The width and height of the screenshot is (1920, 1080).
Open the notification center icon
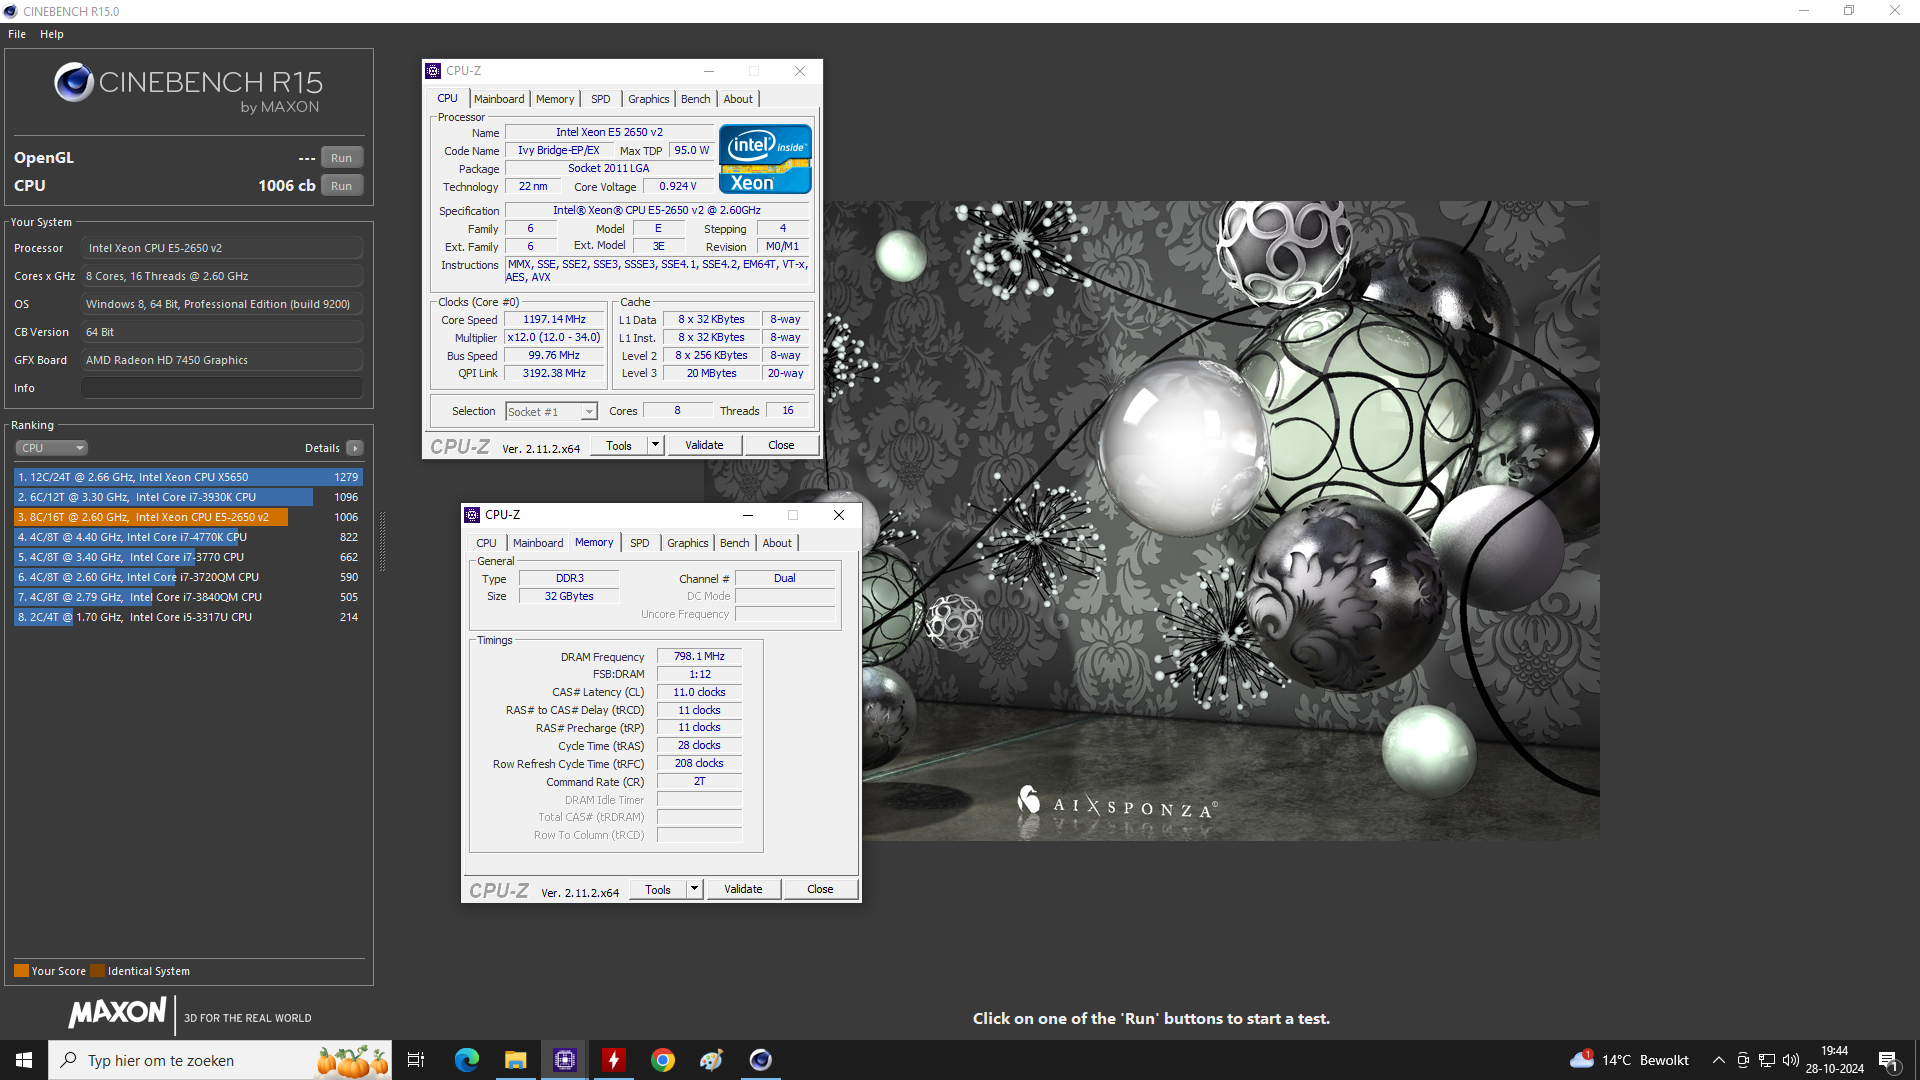1889,1060
